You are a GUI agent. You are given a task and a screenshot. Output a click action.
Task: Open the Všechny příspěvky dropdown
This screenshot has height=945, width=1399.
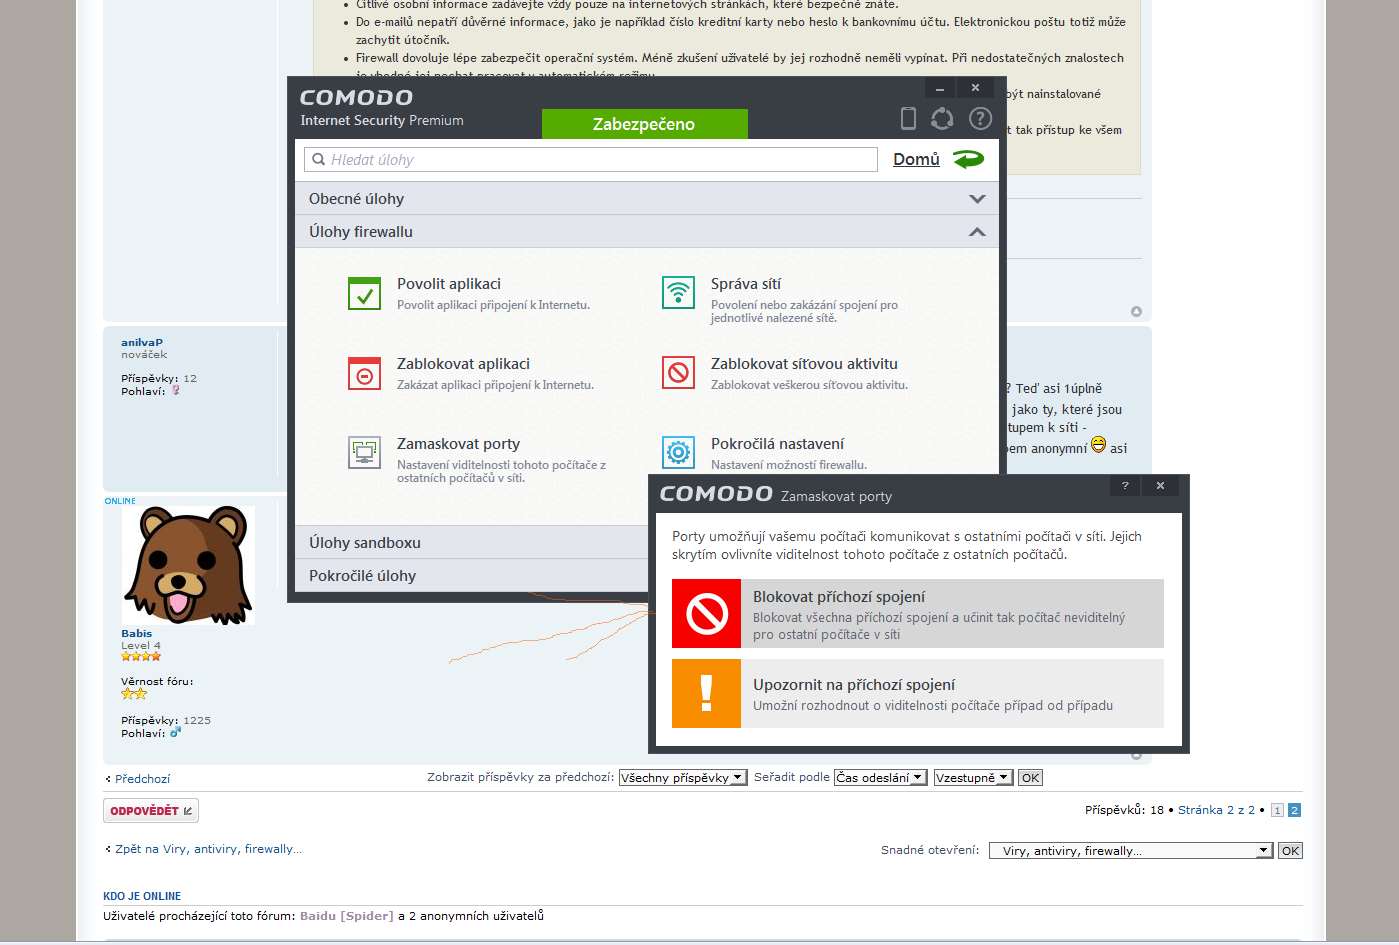(683, 778)
